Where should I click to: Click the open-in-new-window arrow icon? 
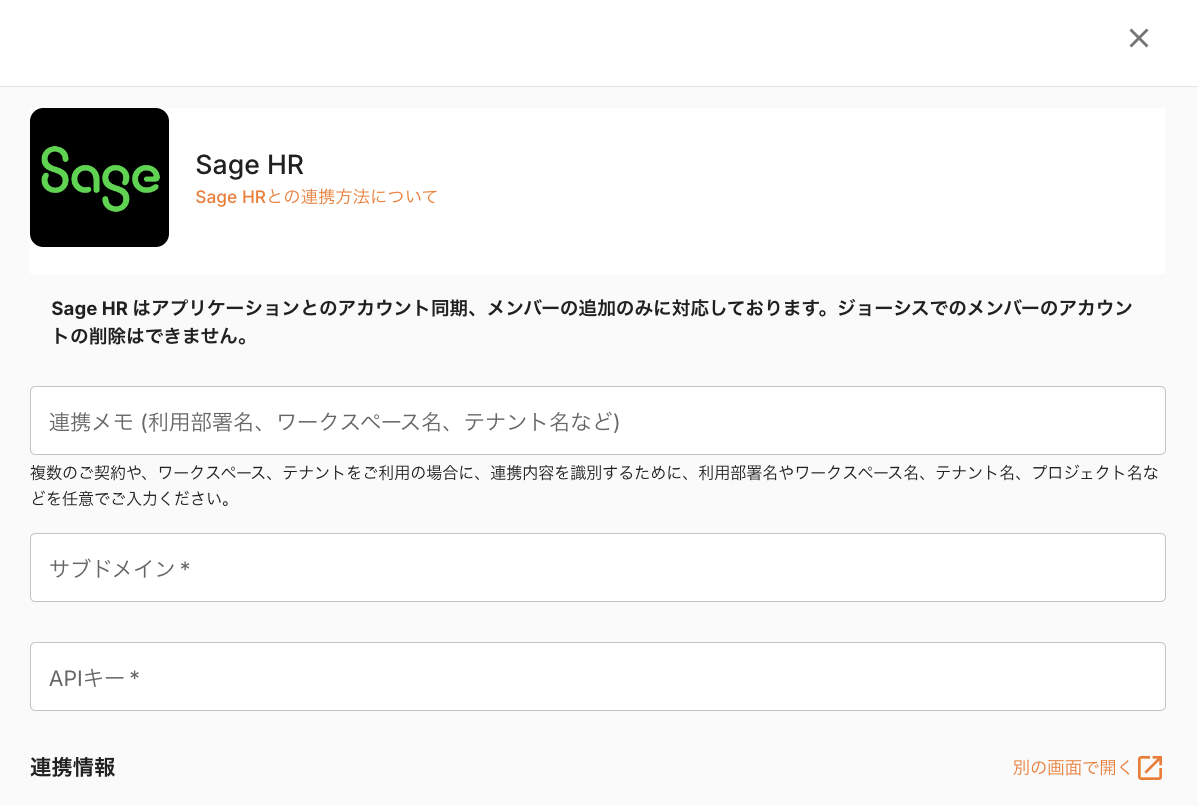(x=1150, y=768)
